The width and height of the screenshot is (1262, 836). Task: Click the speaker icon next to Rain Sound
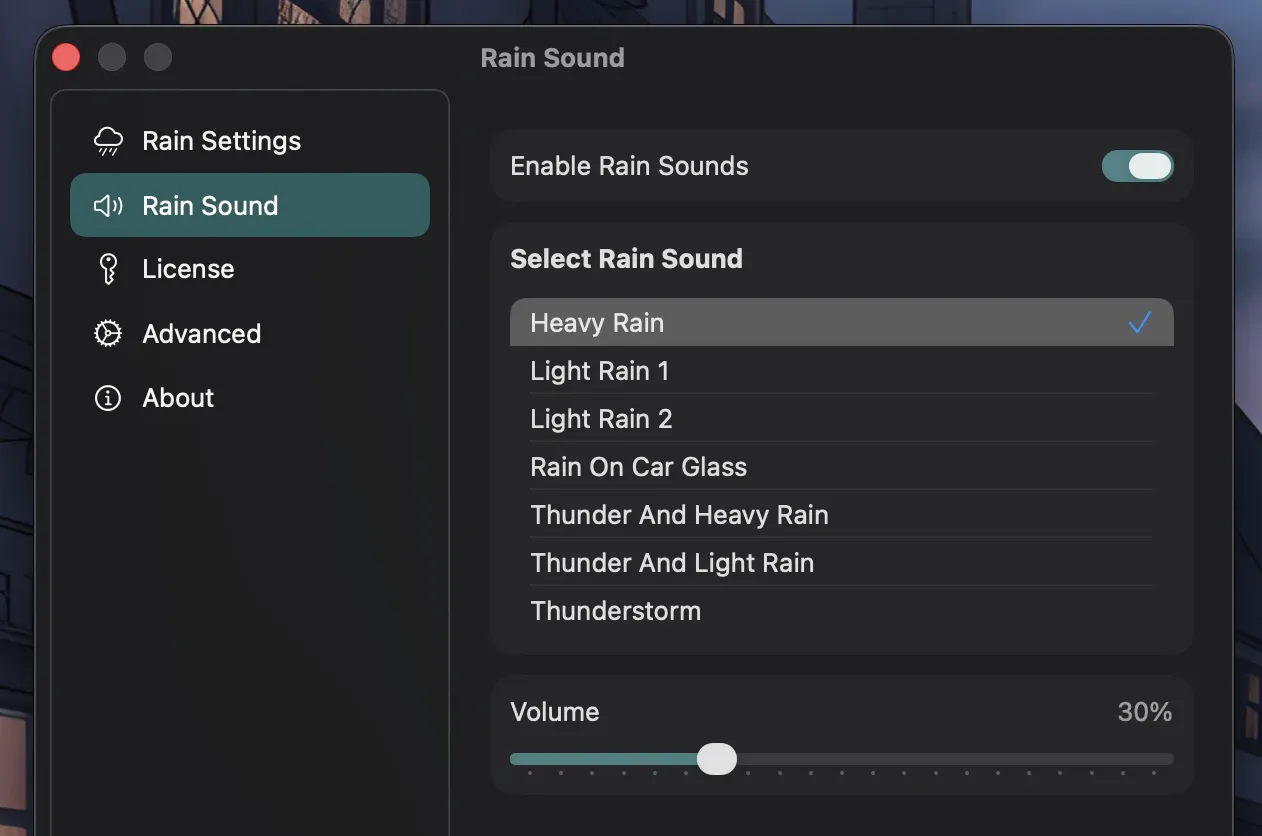(107, 205)
